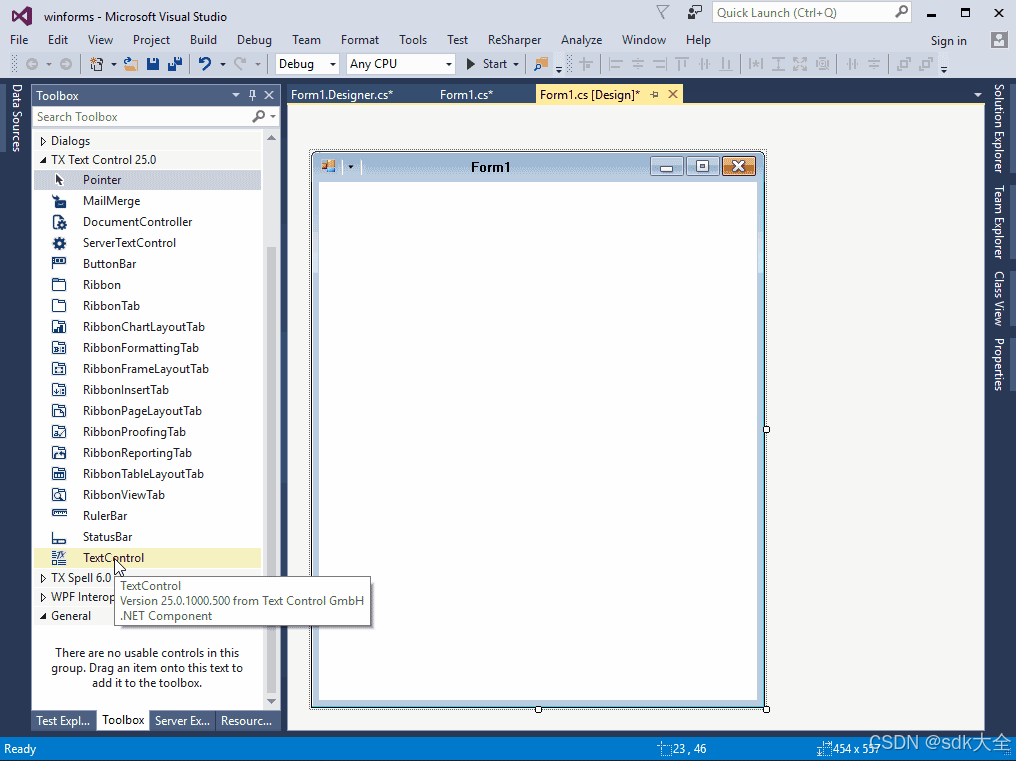
Task: Expand the Dialogs group in the Toolbox
Action: pos(44,140)
